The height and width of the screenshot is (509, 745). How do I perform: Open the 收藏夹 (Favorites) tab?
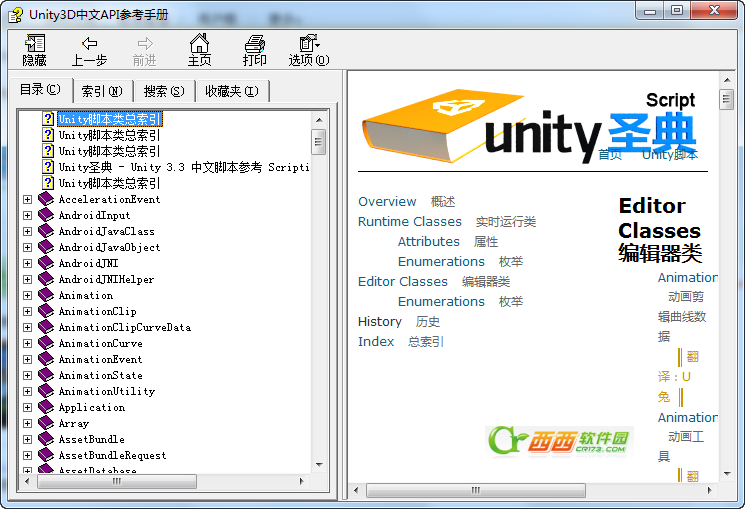tap(231, 91)
